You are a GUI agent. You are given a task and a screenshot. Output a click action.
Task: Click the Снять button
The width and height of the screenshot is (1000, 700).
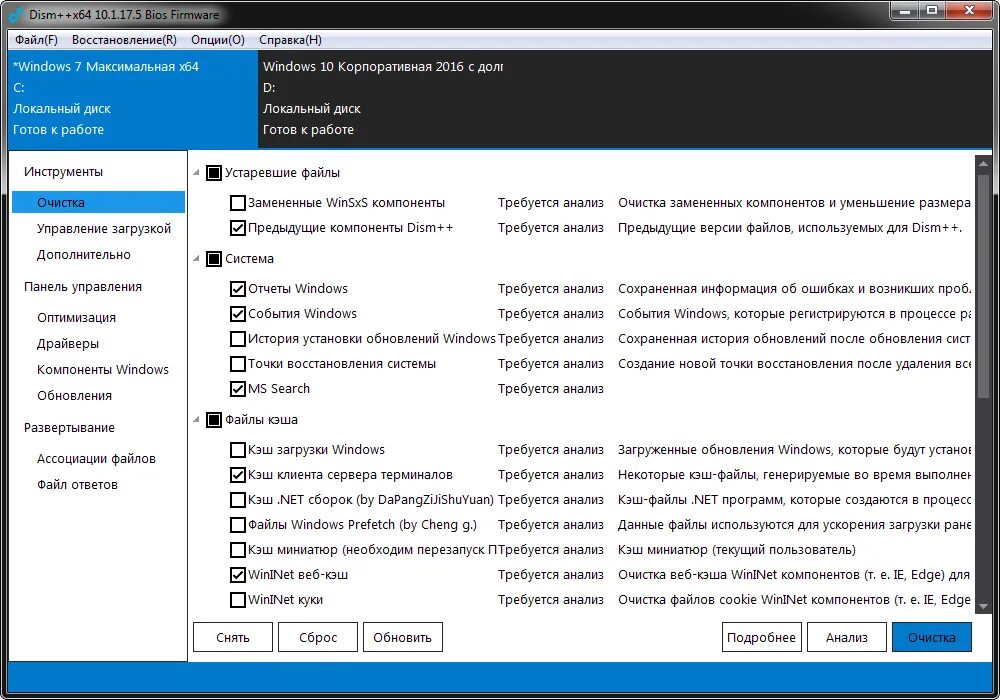coord(233,638)
